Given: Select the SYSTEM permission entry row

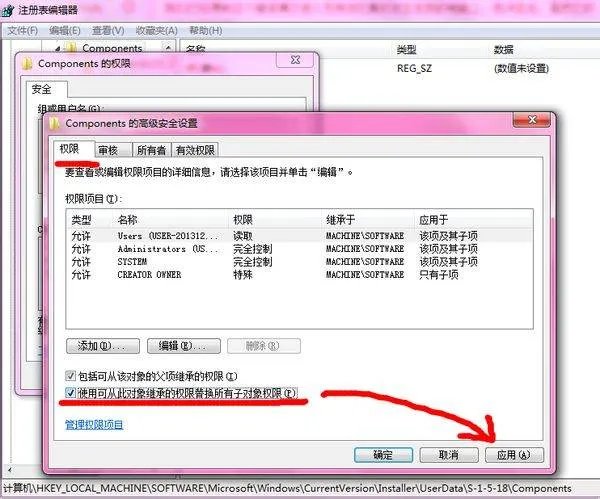Looking at the screenshot, I should 299,262.
